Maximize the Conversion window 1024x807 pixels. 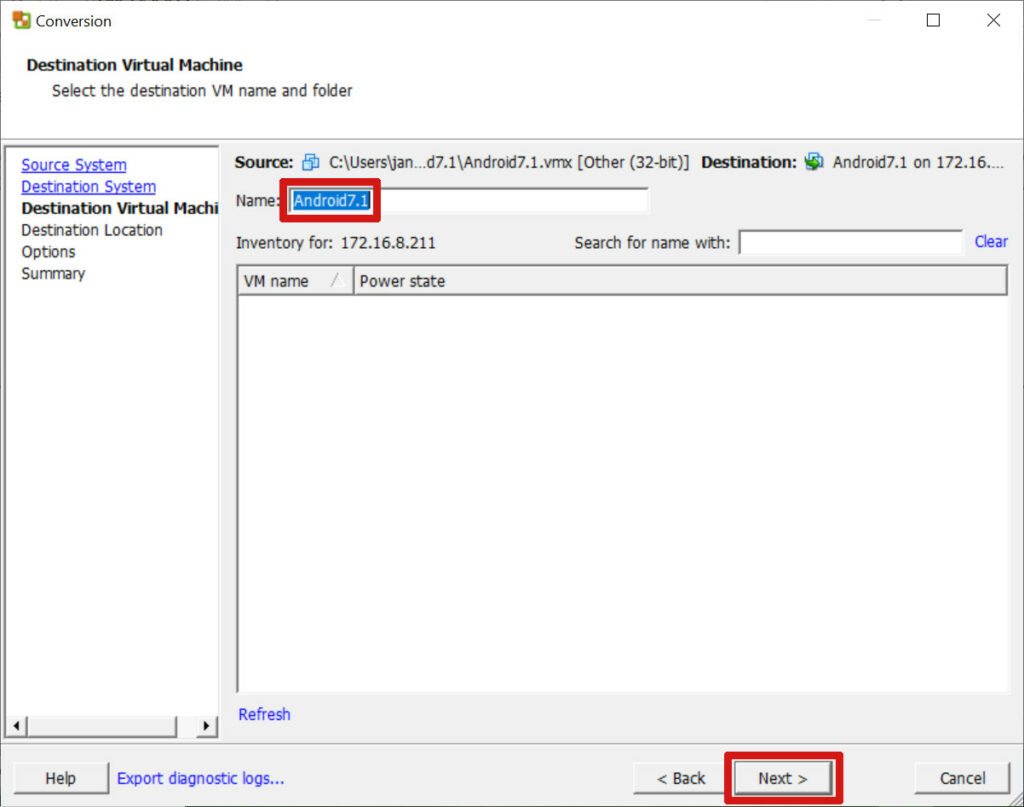point(934,20)
